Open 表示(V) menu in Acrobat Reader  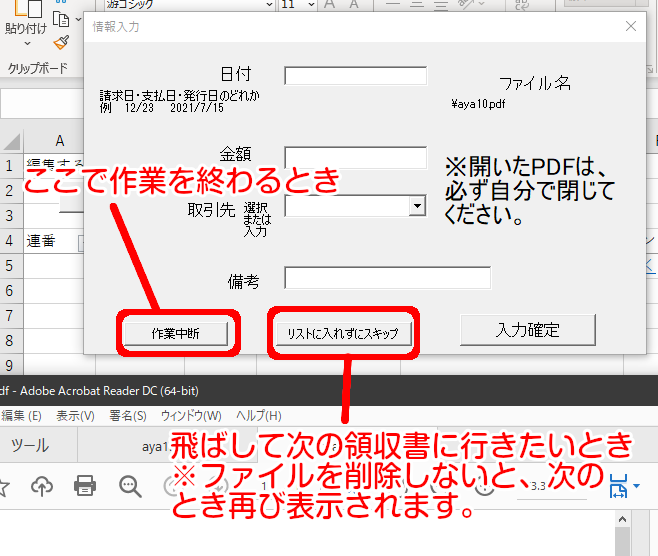tap(76, 416)
